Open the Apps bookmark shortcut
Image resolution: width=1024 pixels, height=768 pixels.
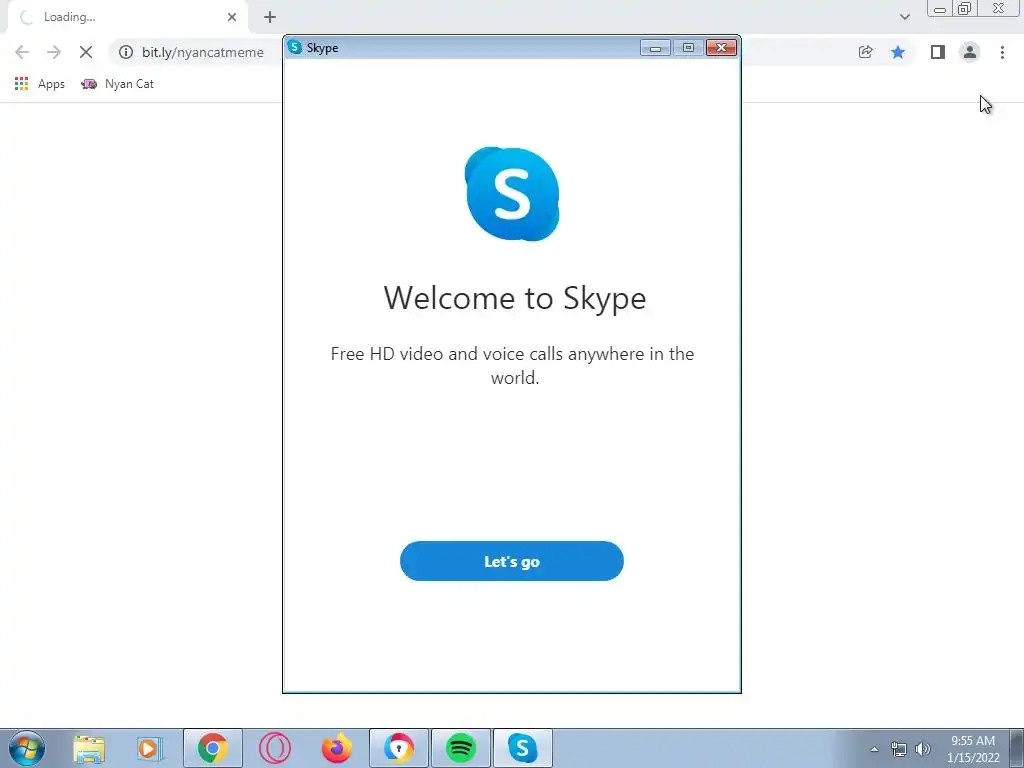coord(40,84)
